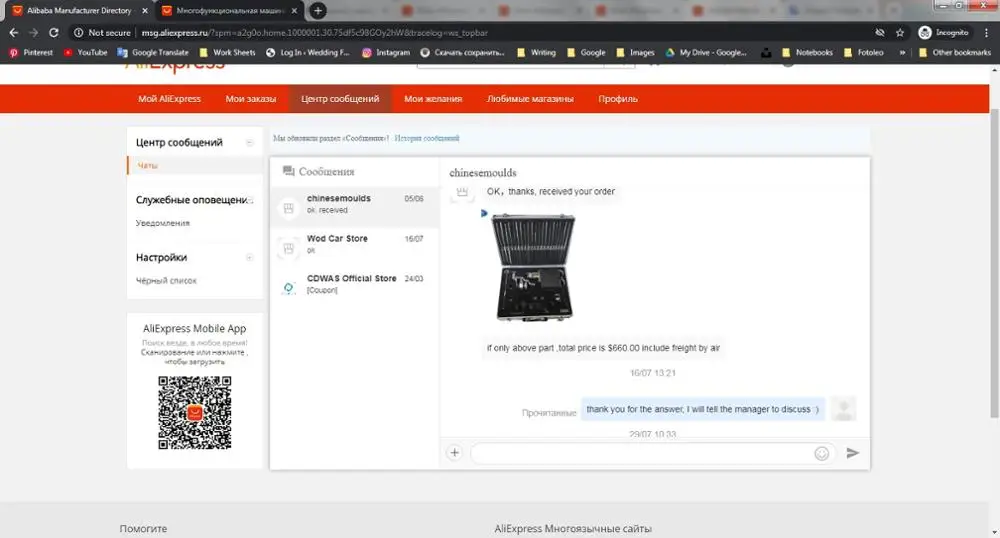This screenshot has height=538, width=1000.
Task: Open YouTube bookmark
Action: point(85,52)
